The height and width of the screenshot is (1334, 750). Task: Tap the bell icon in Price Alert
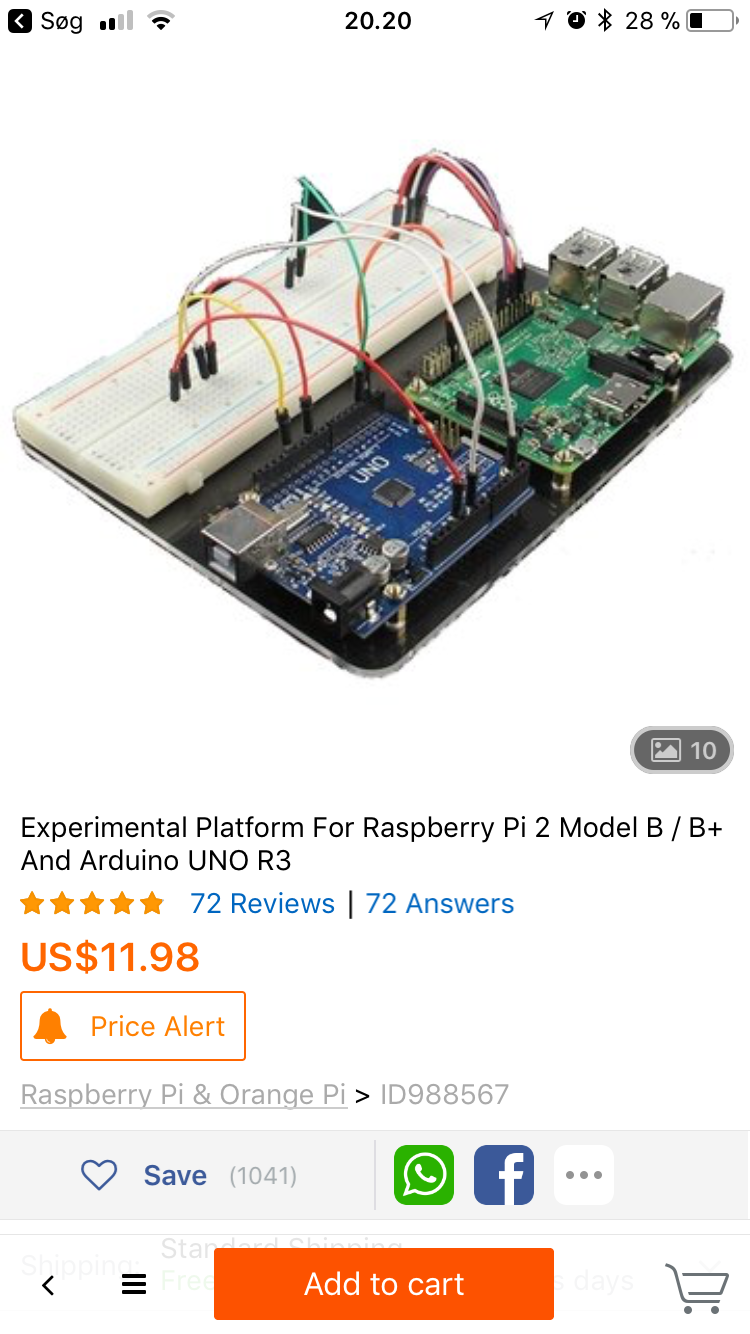click(50, 1026)
